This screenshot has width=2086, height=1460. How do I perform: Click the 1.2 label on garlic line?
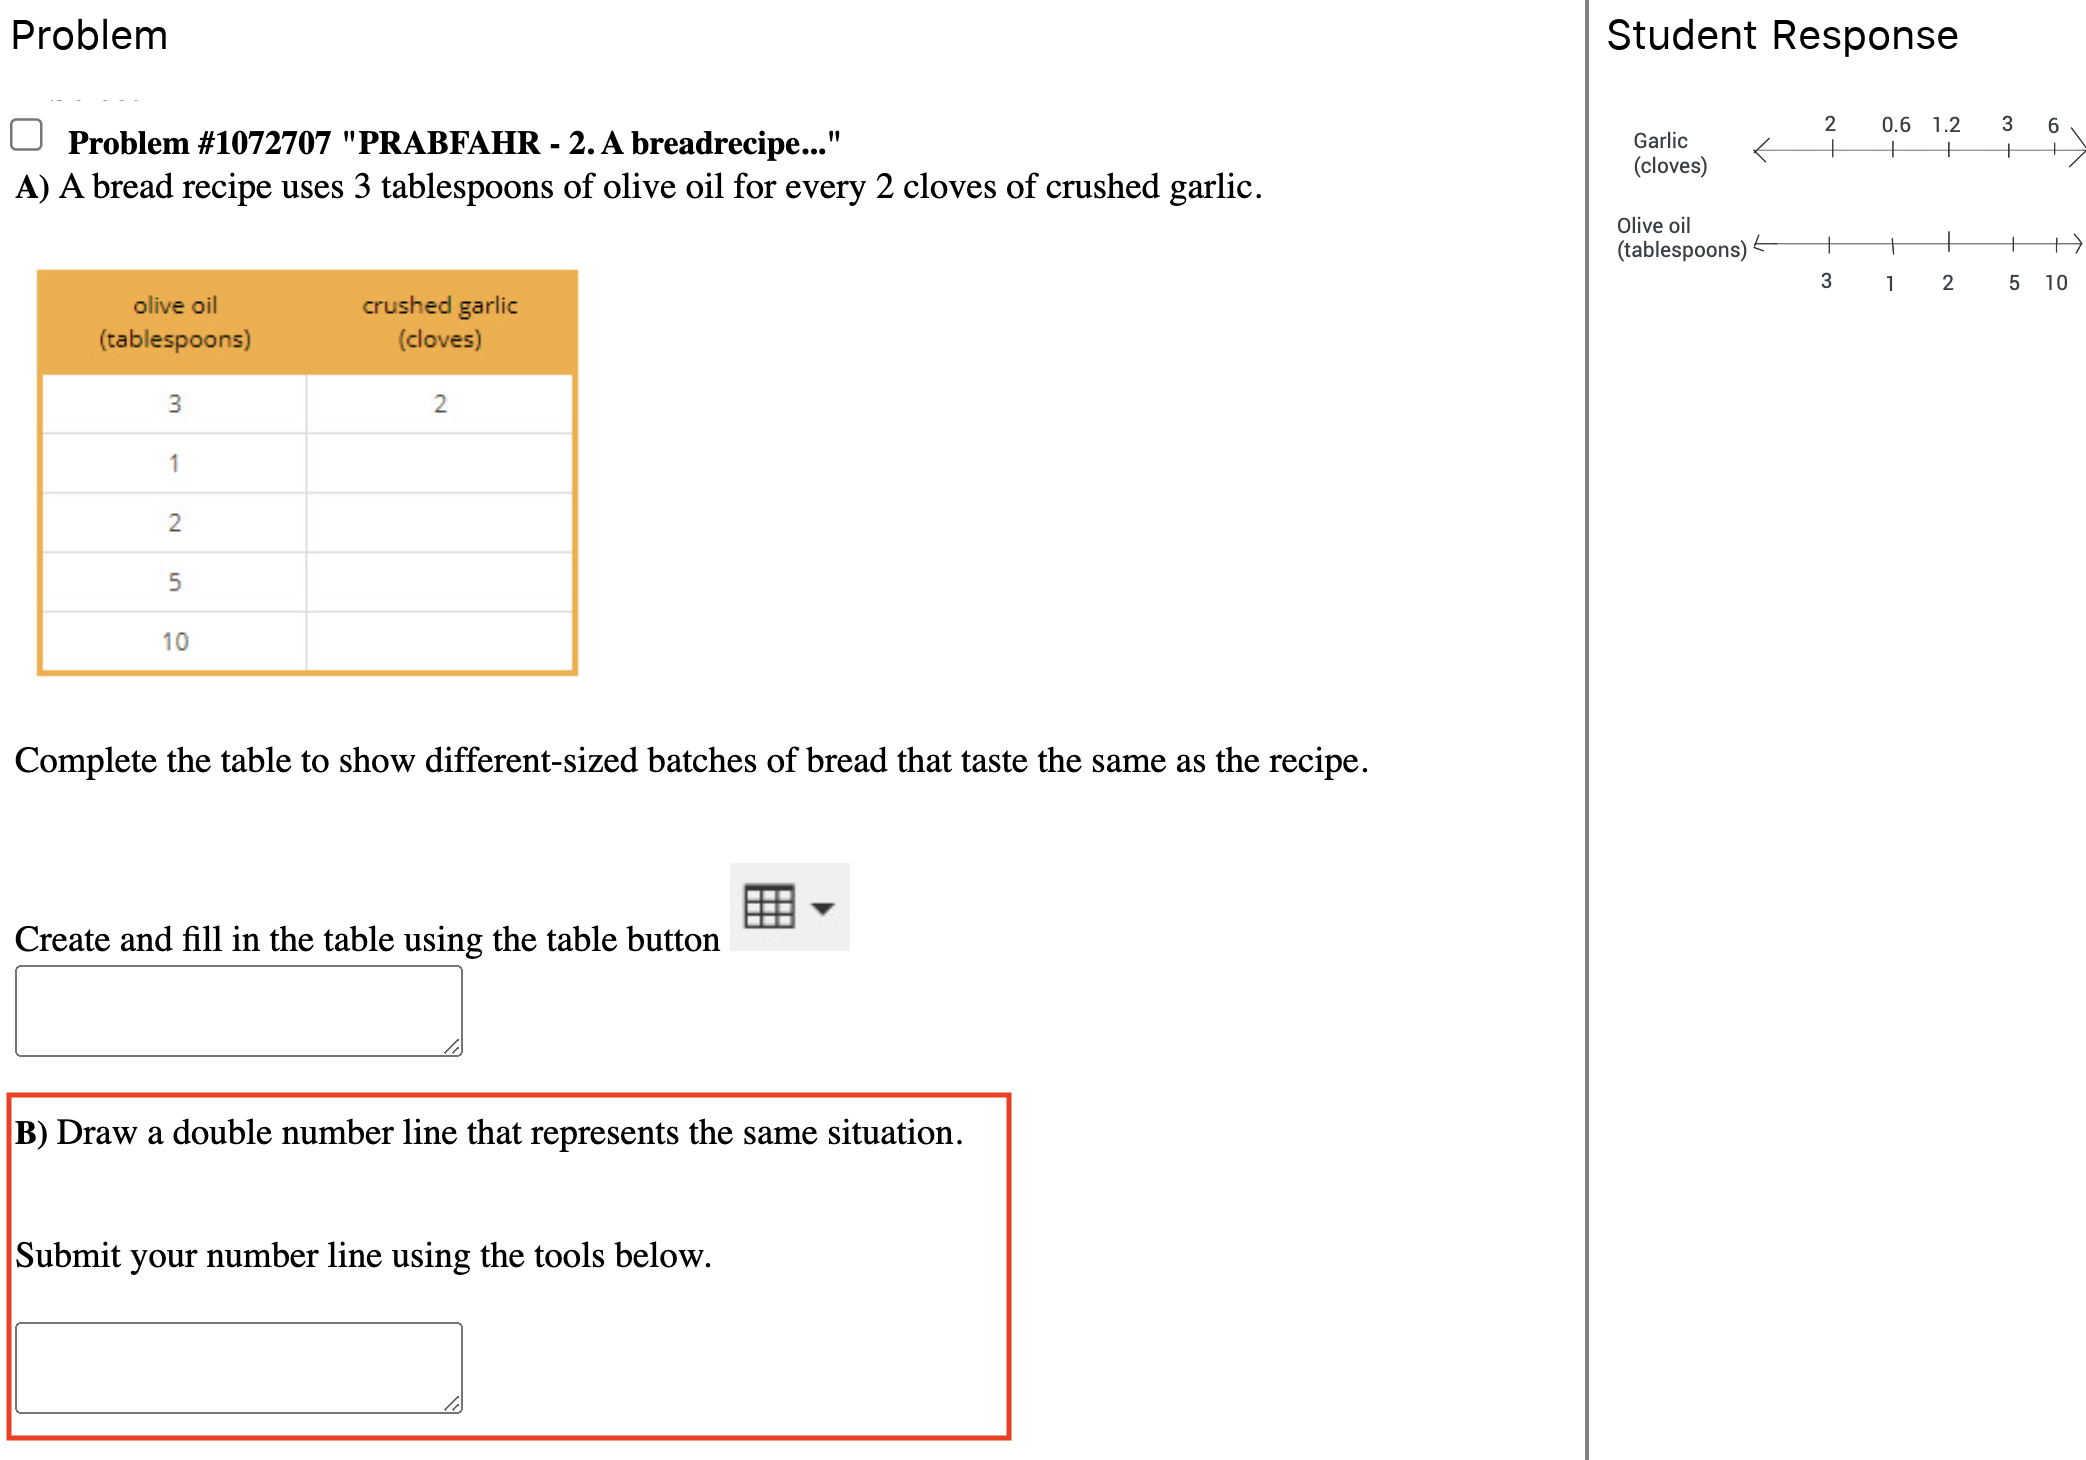[1945, 125]
